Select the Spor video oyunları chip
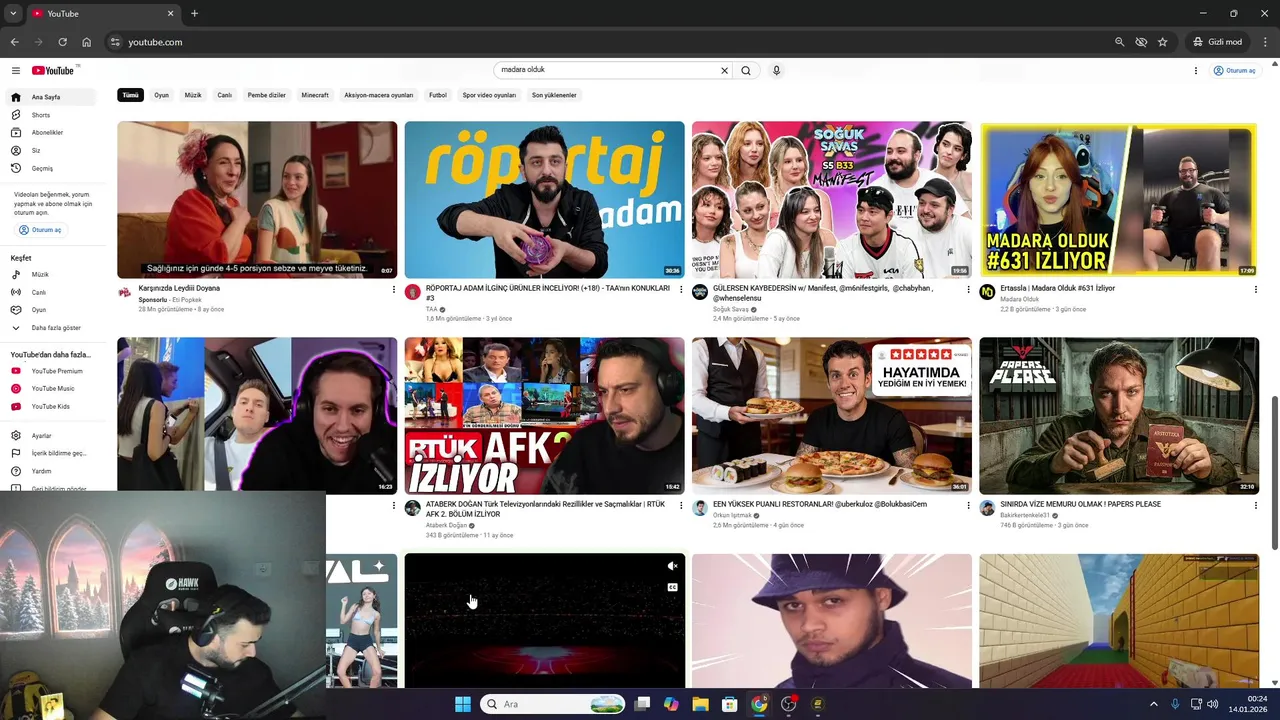The image size is (1280, 720). 489,95
